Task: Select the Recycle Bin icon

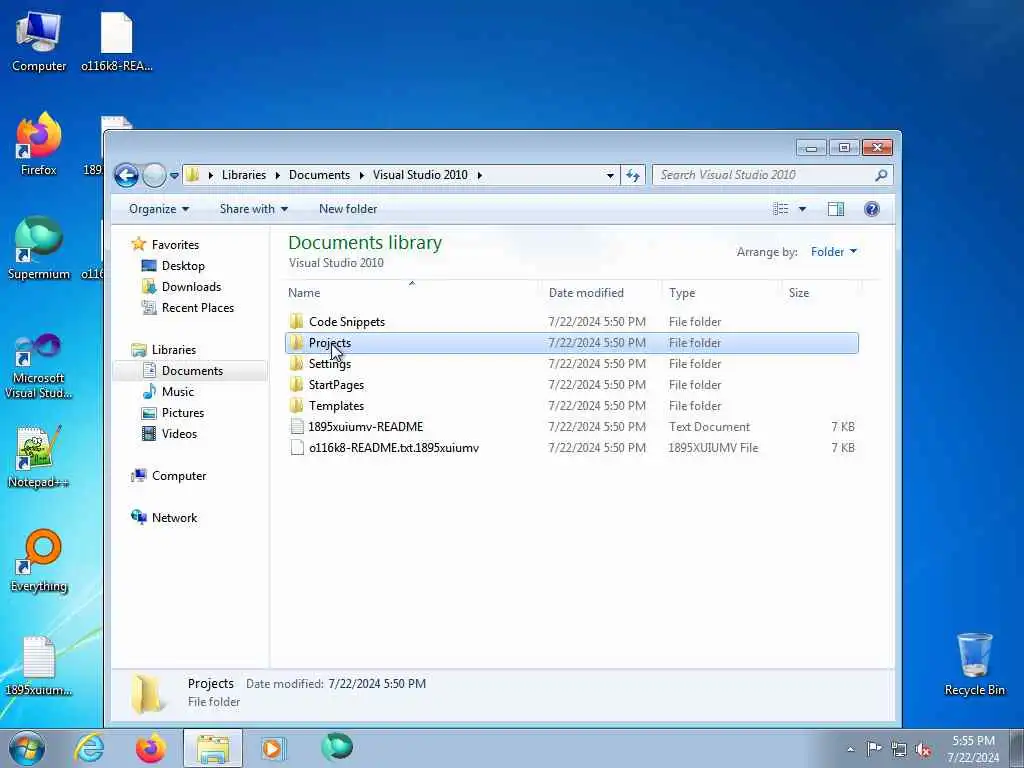Action: (x=974, y=665)
